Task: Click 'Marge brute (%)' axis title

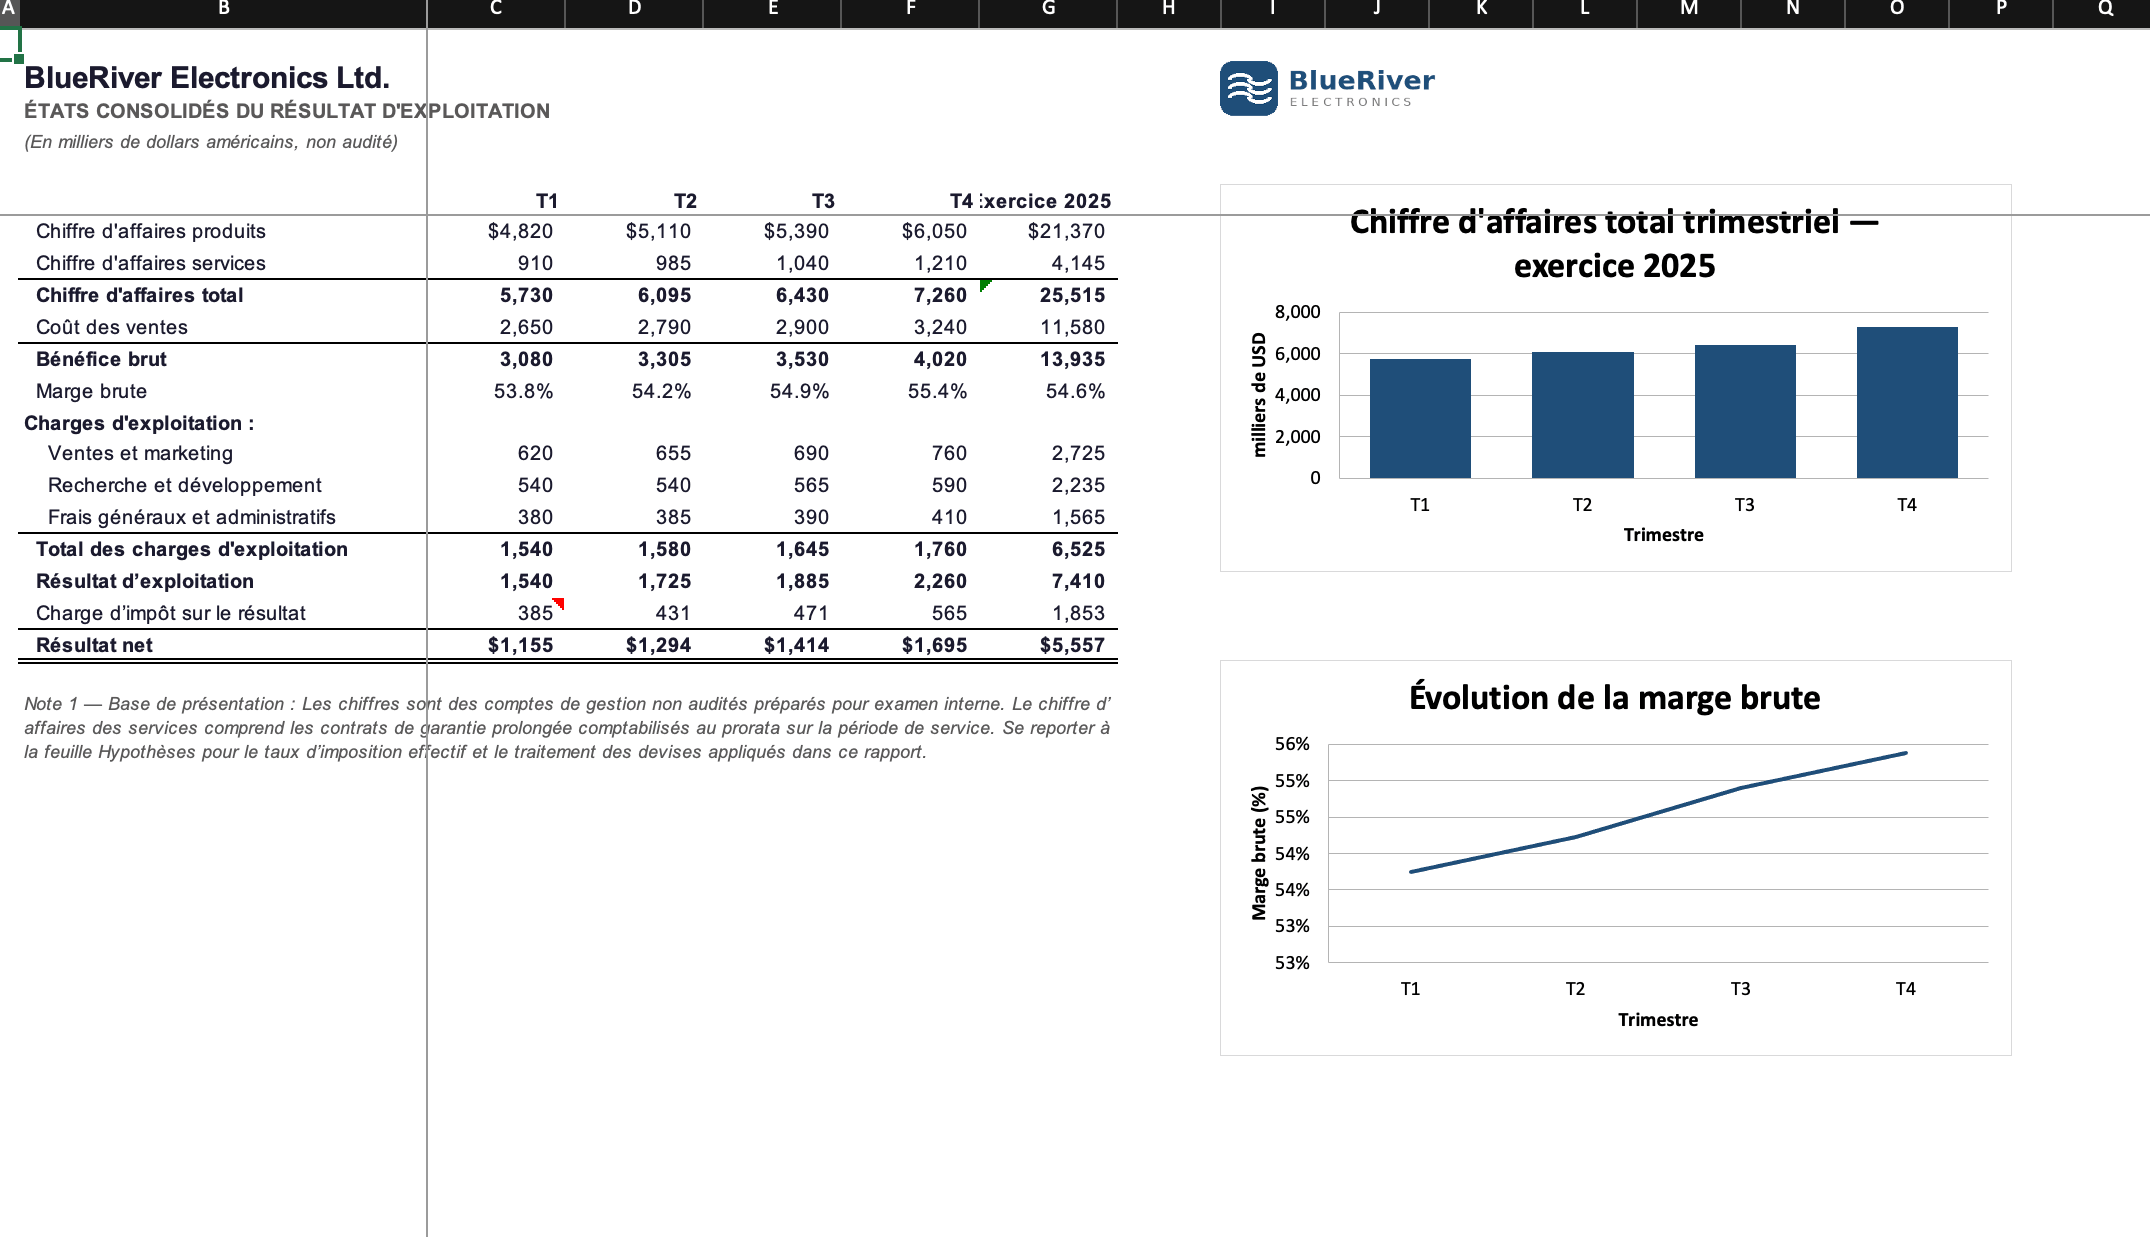Action: pos(1259,853)
